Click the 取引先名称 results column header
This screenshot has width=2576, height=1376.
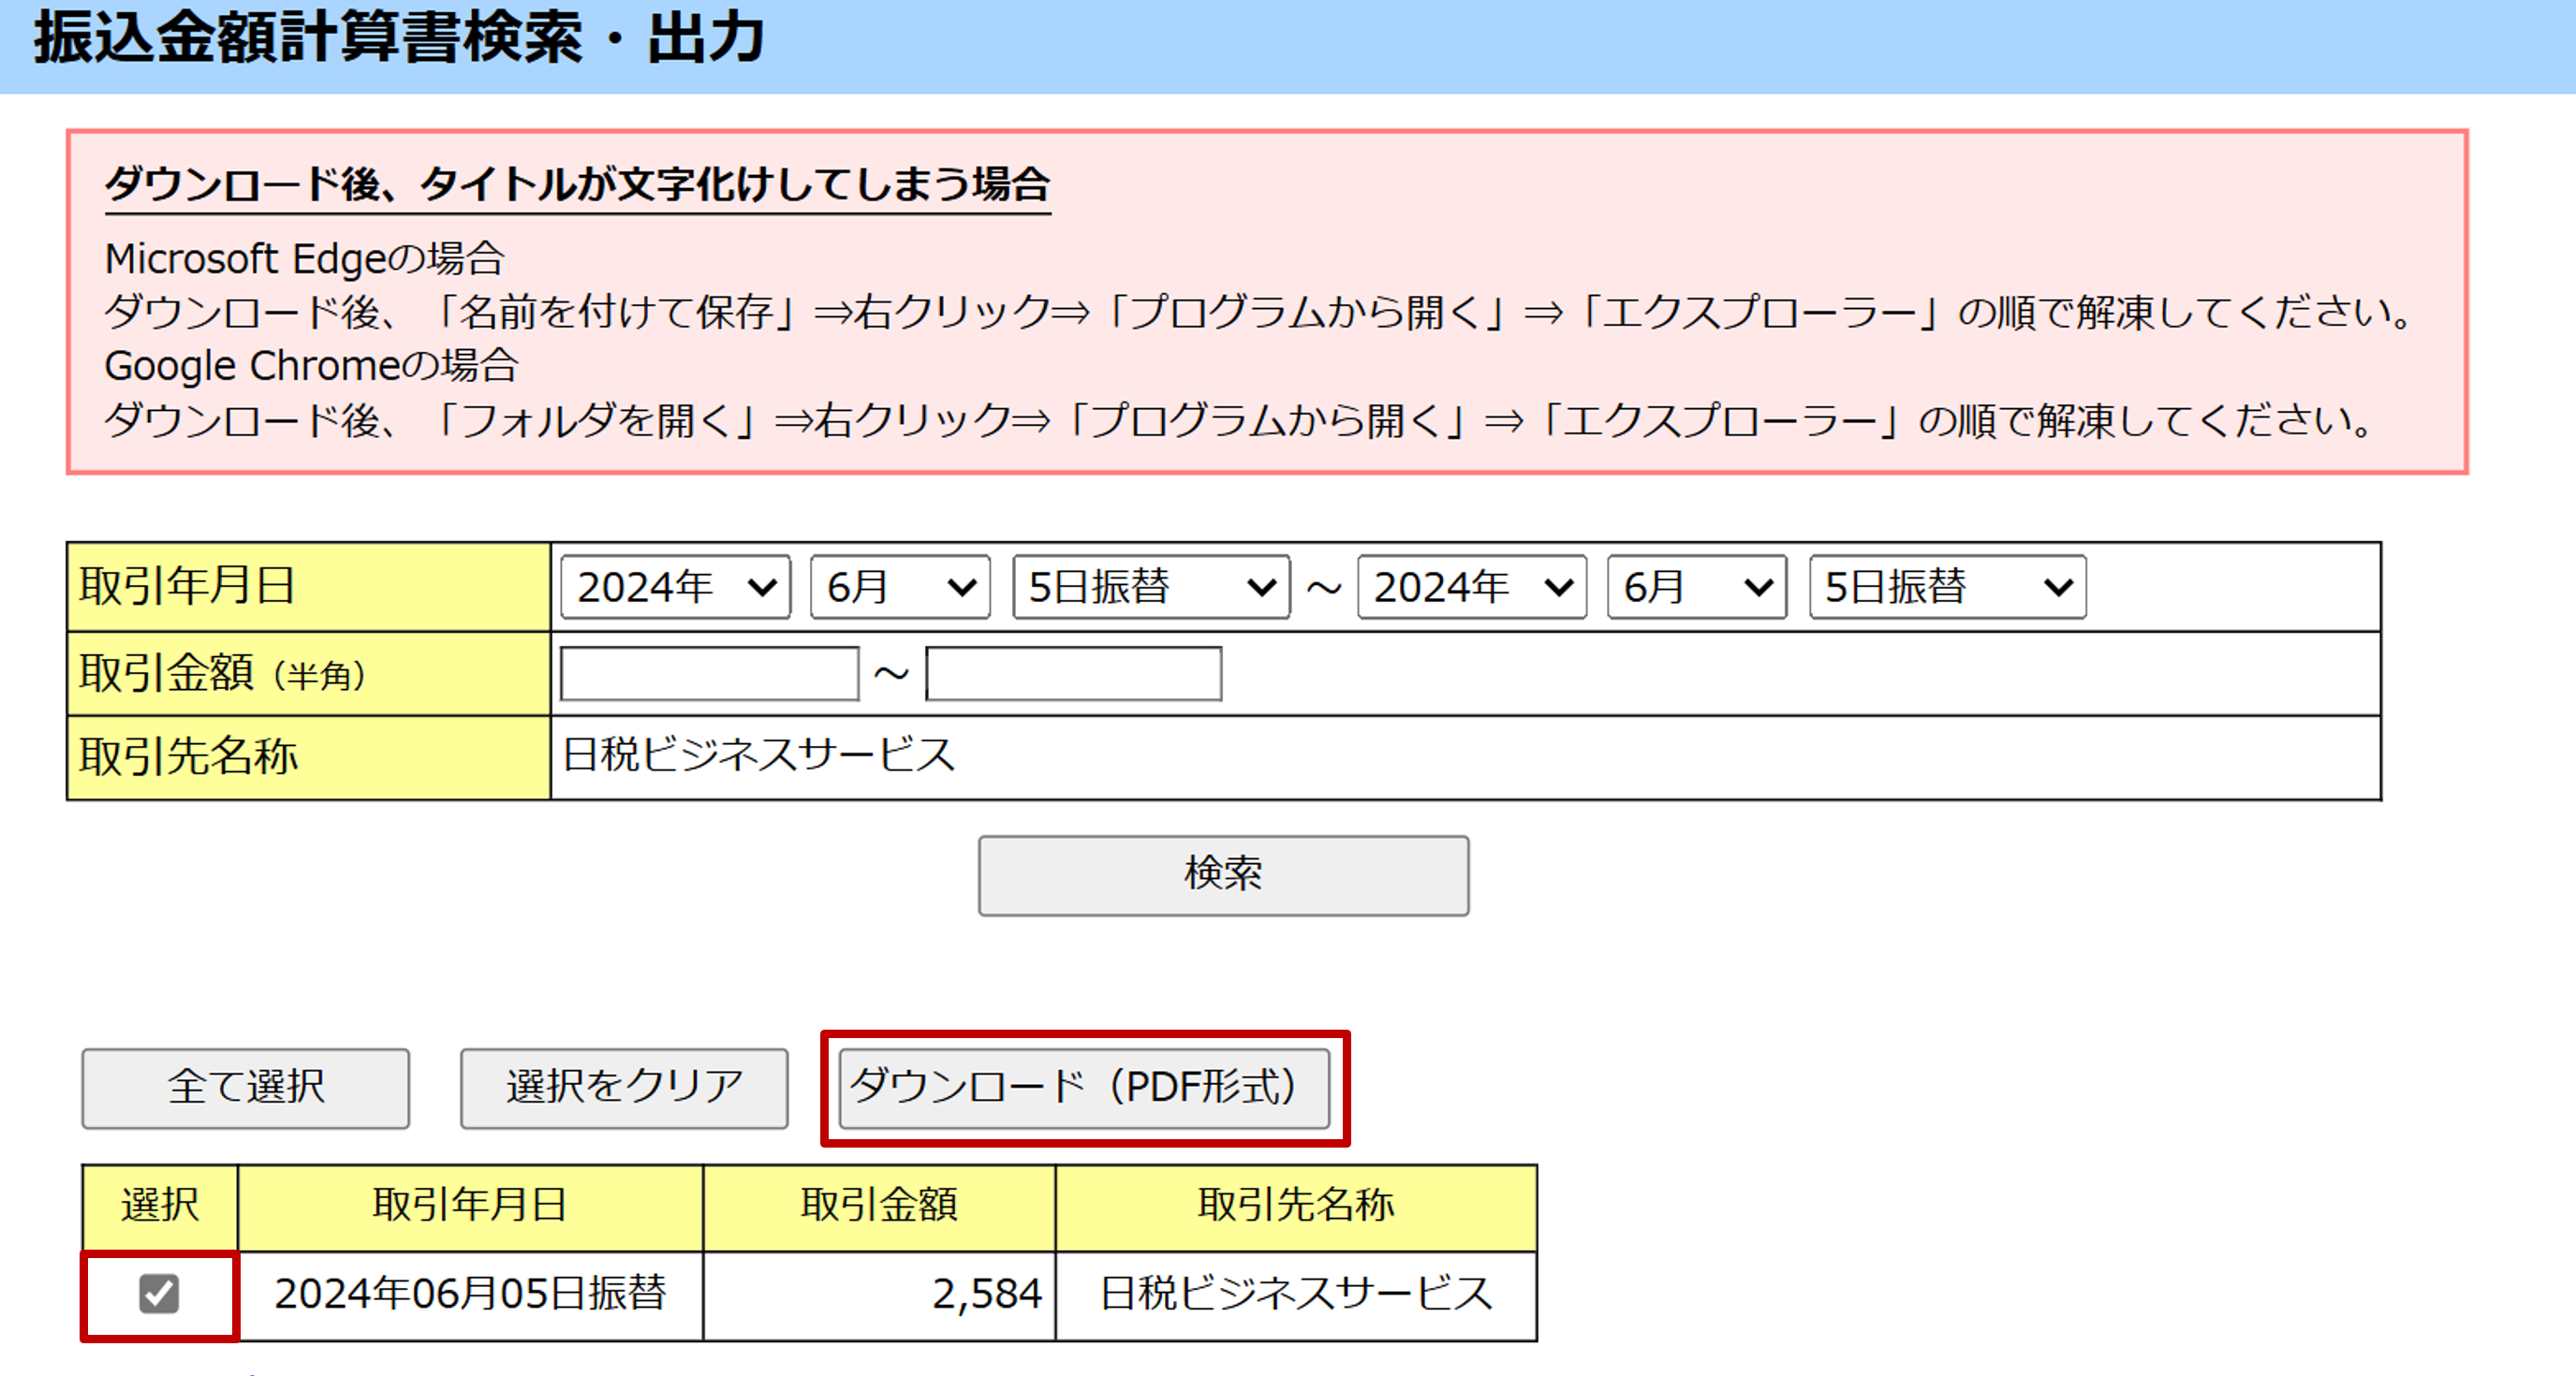tap(1296, 1206)
